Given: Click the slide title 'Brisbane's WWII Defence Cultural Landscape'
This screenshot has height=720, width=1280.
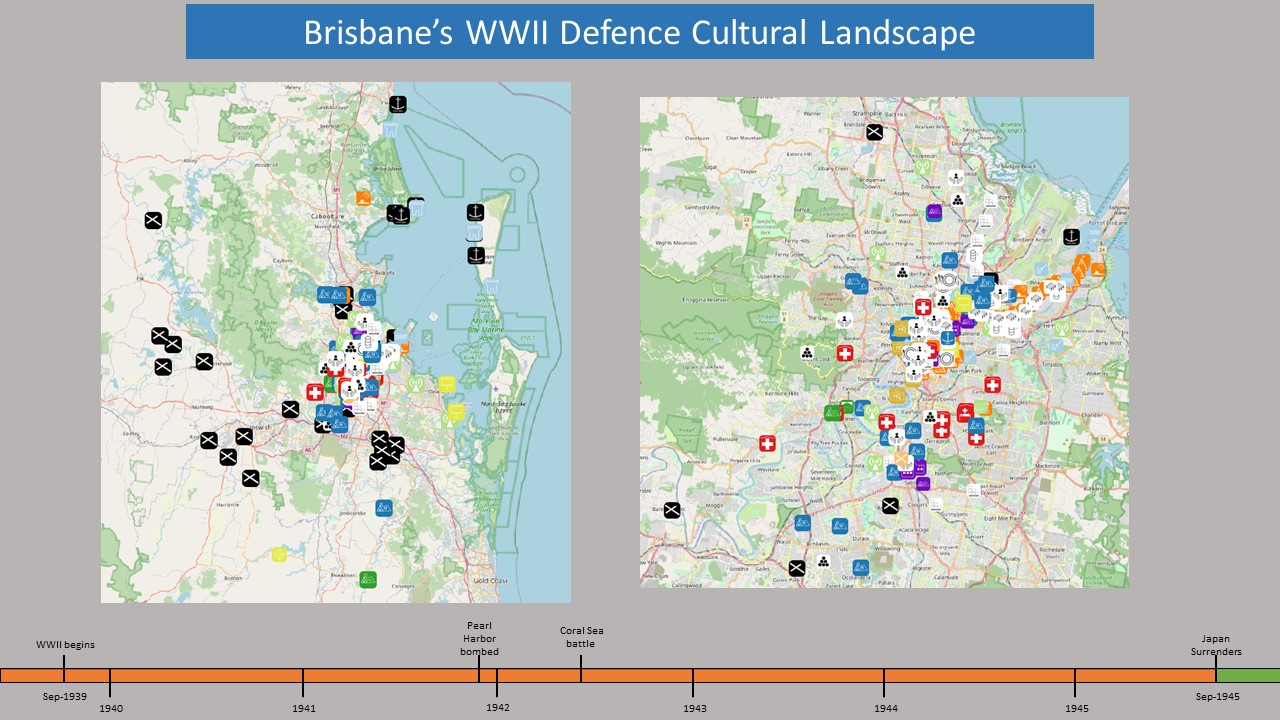Looking at the screenshot, I should pyautogui.click(x=639, y=32).
